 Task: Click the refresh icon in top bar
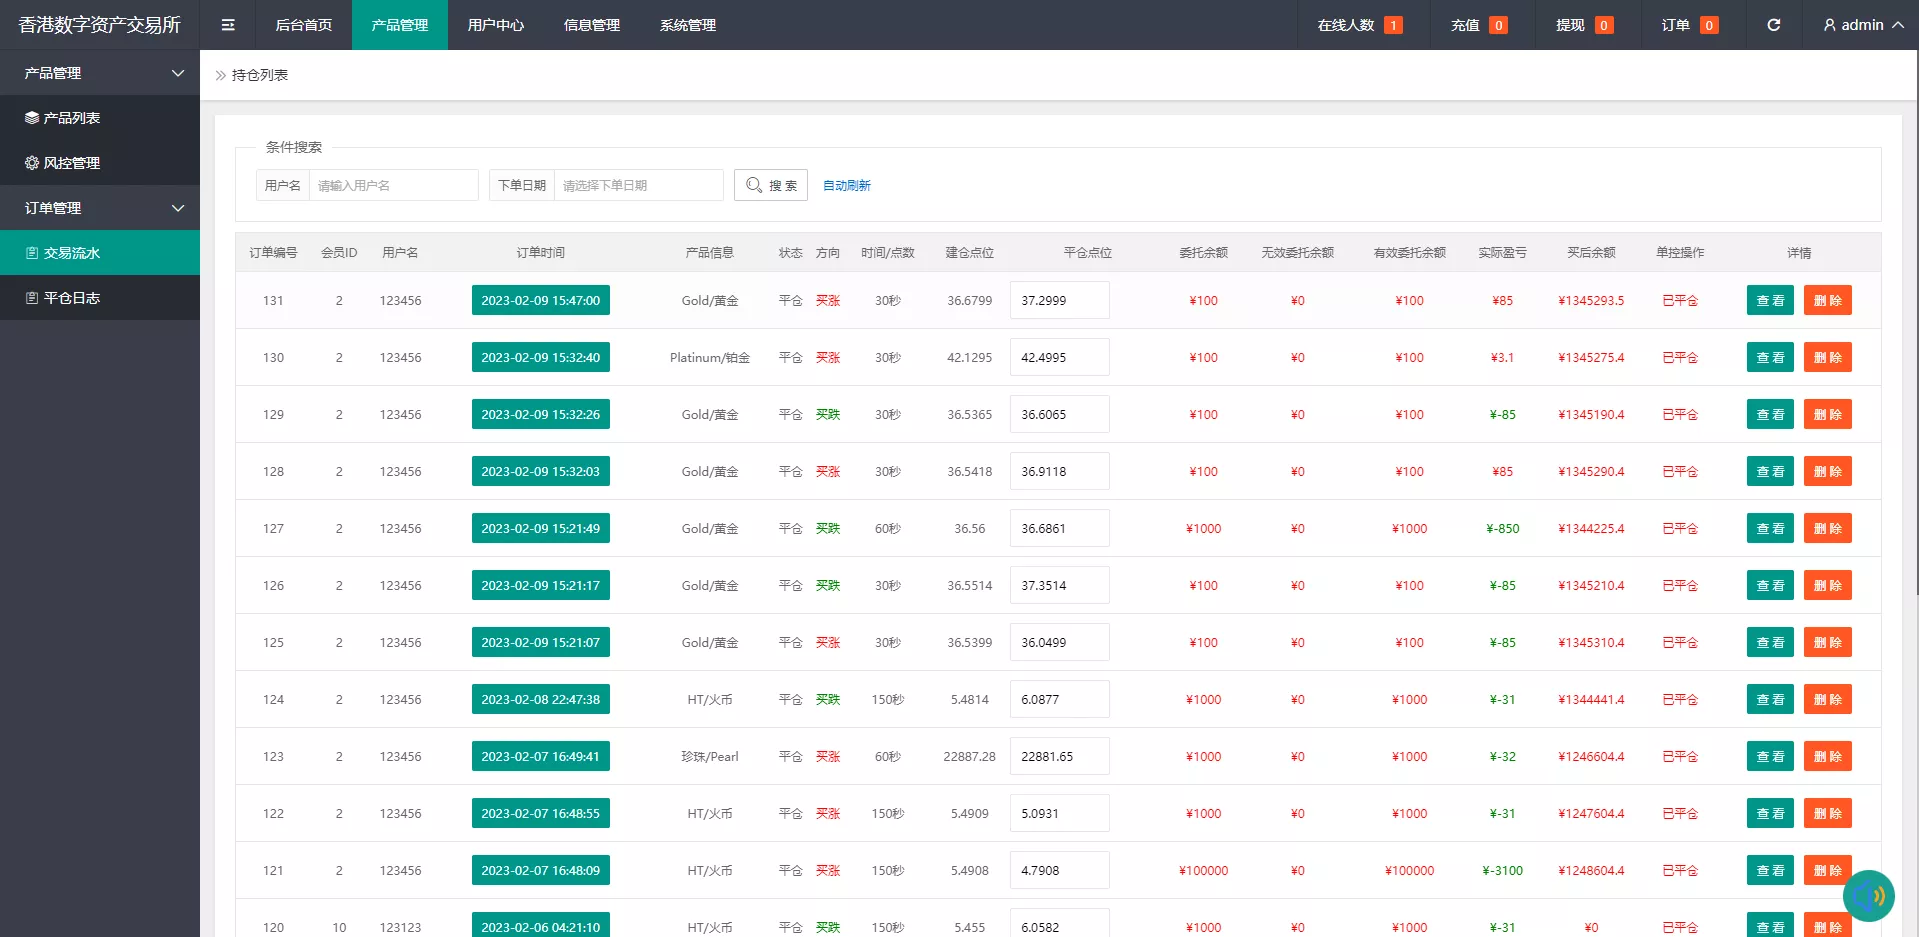1773,25
